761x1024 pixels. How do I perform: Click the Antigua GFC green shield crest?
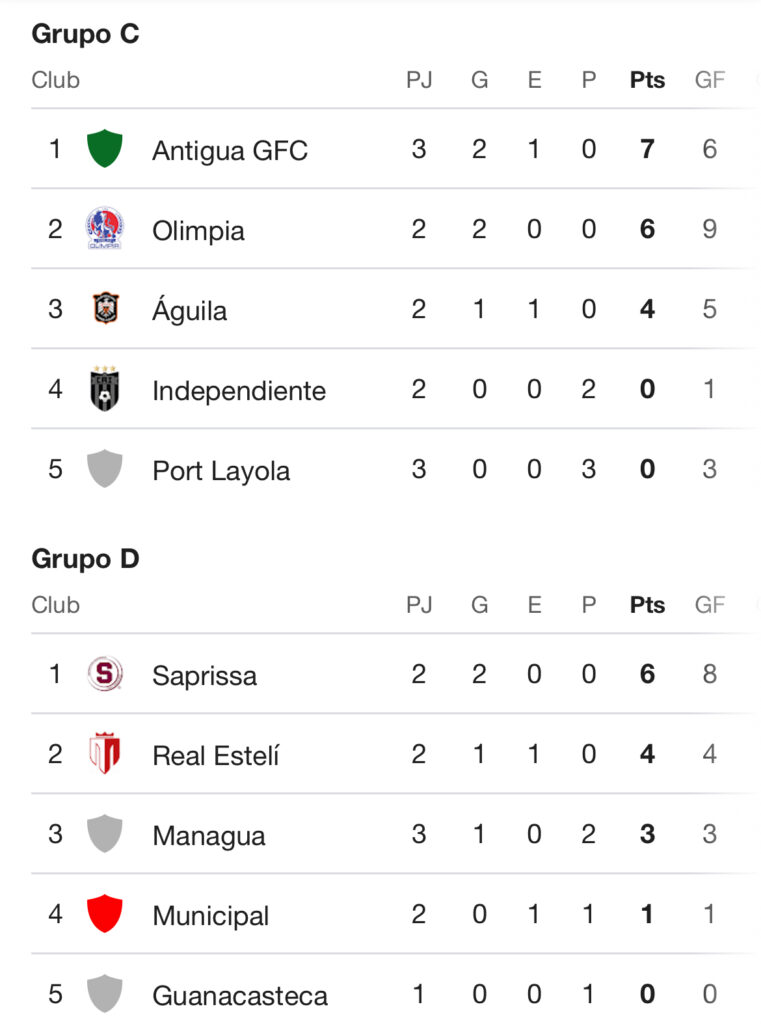point(105,149)
